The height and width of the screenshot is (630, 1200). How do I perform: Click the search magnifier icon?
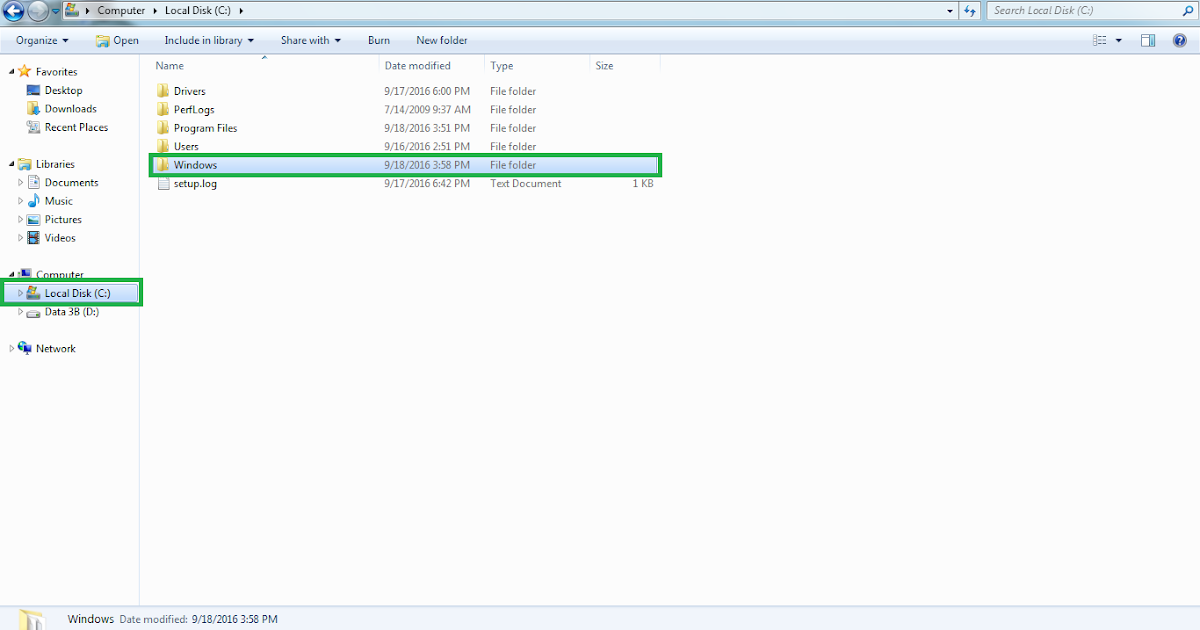(1188, 10)
